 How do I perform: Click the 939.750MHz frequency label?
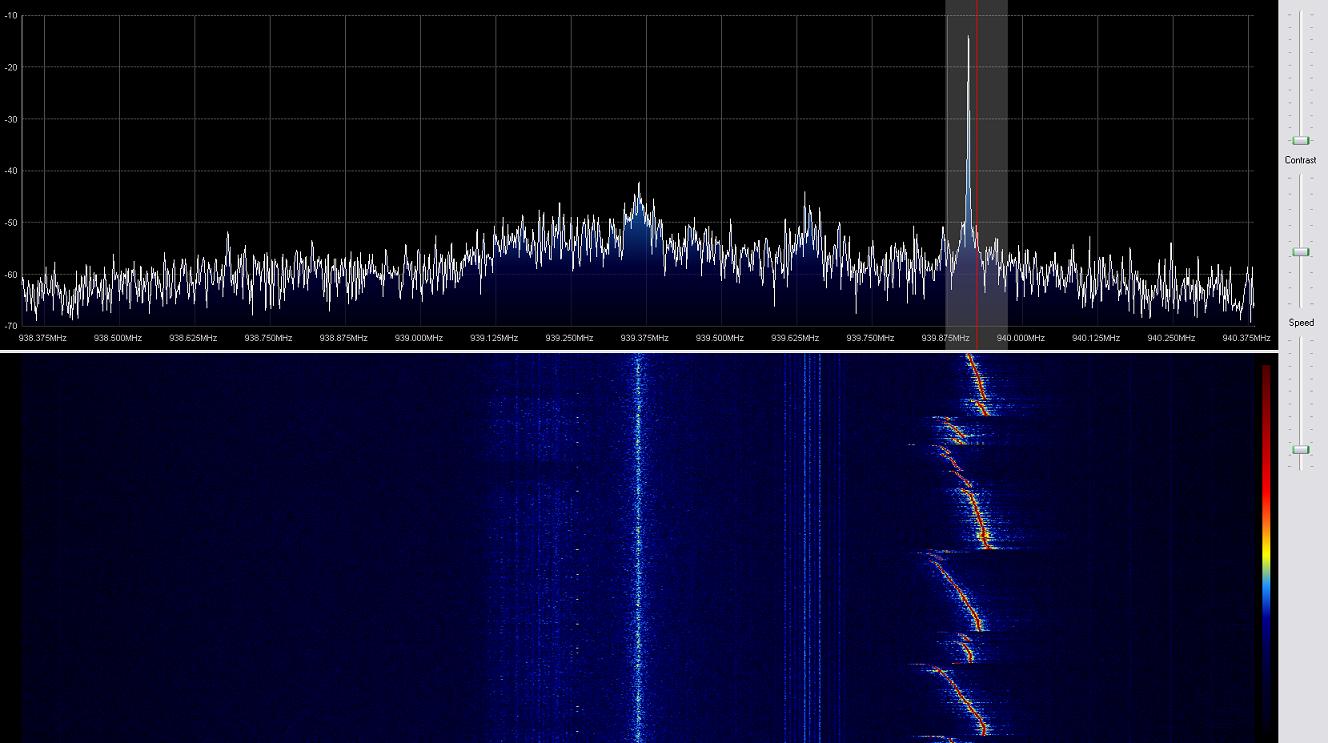(x=870, y=338)
